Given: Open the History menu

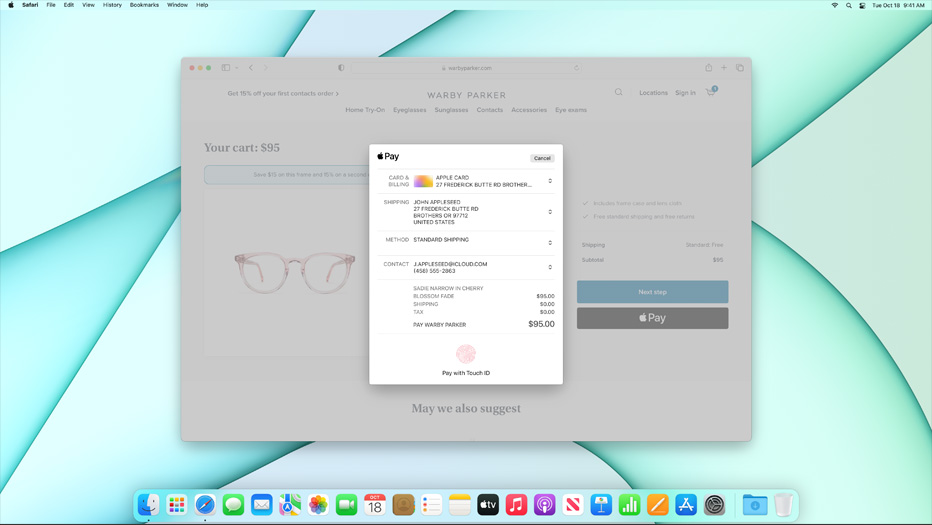Looking at the screenshot, I should pyautogui.click(x=112, y=5).
